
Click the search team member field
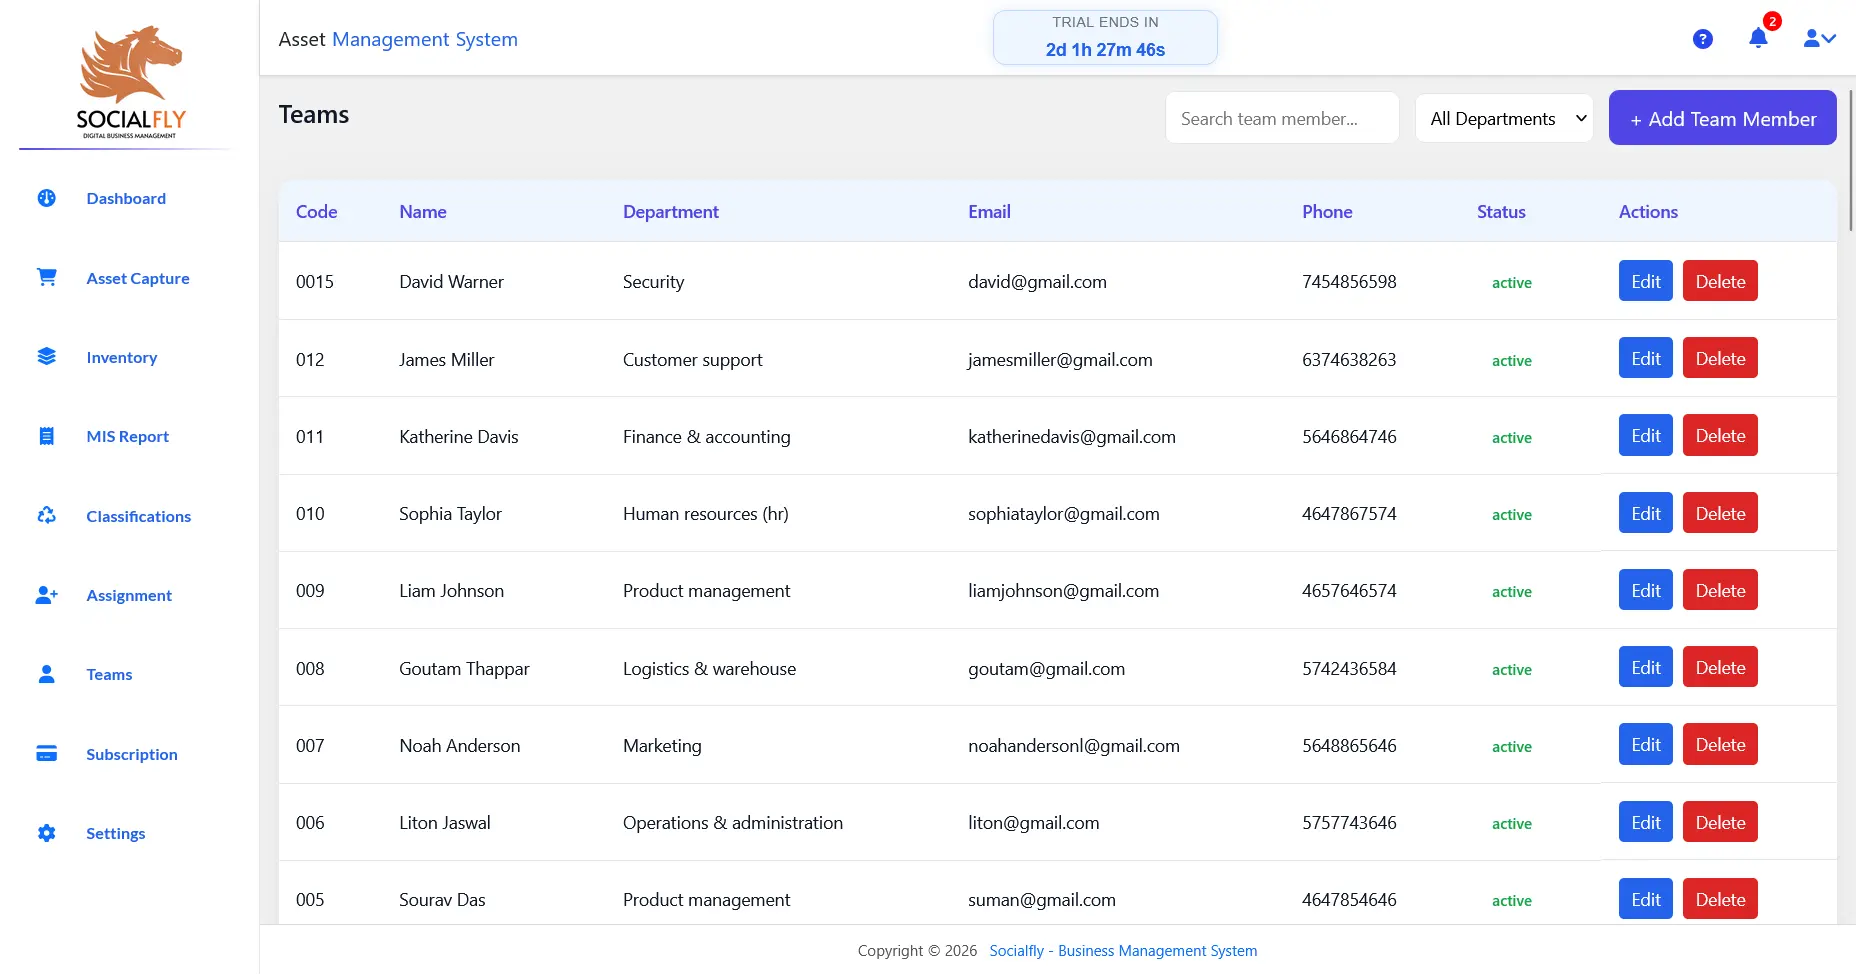[1281, 117]
